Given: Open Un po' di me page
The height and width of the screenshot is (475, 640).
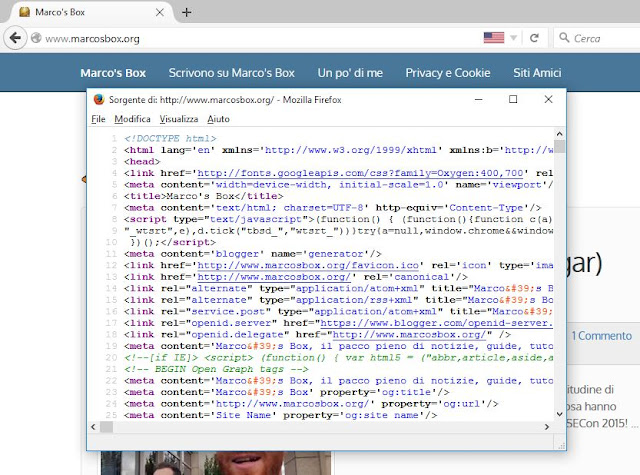Looking at the screenshot, I should pos(350,73).
